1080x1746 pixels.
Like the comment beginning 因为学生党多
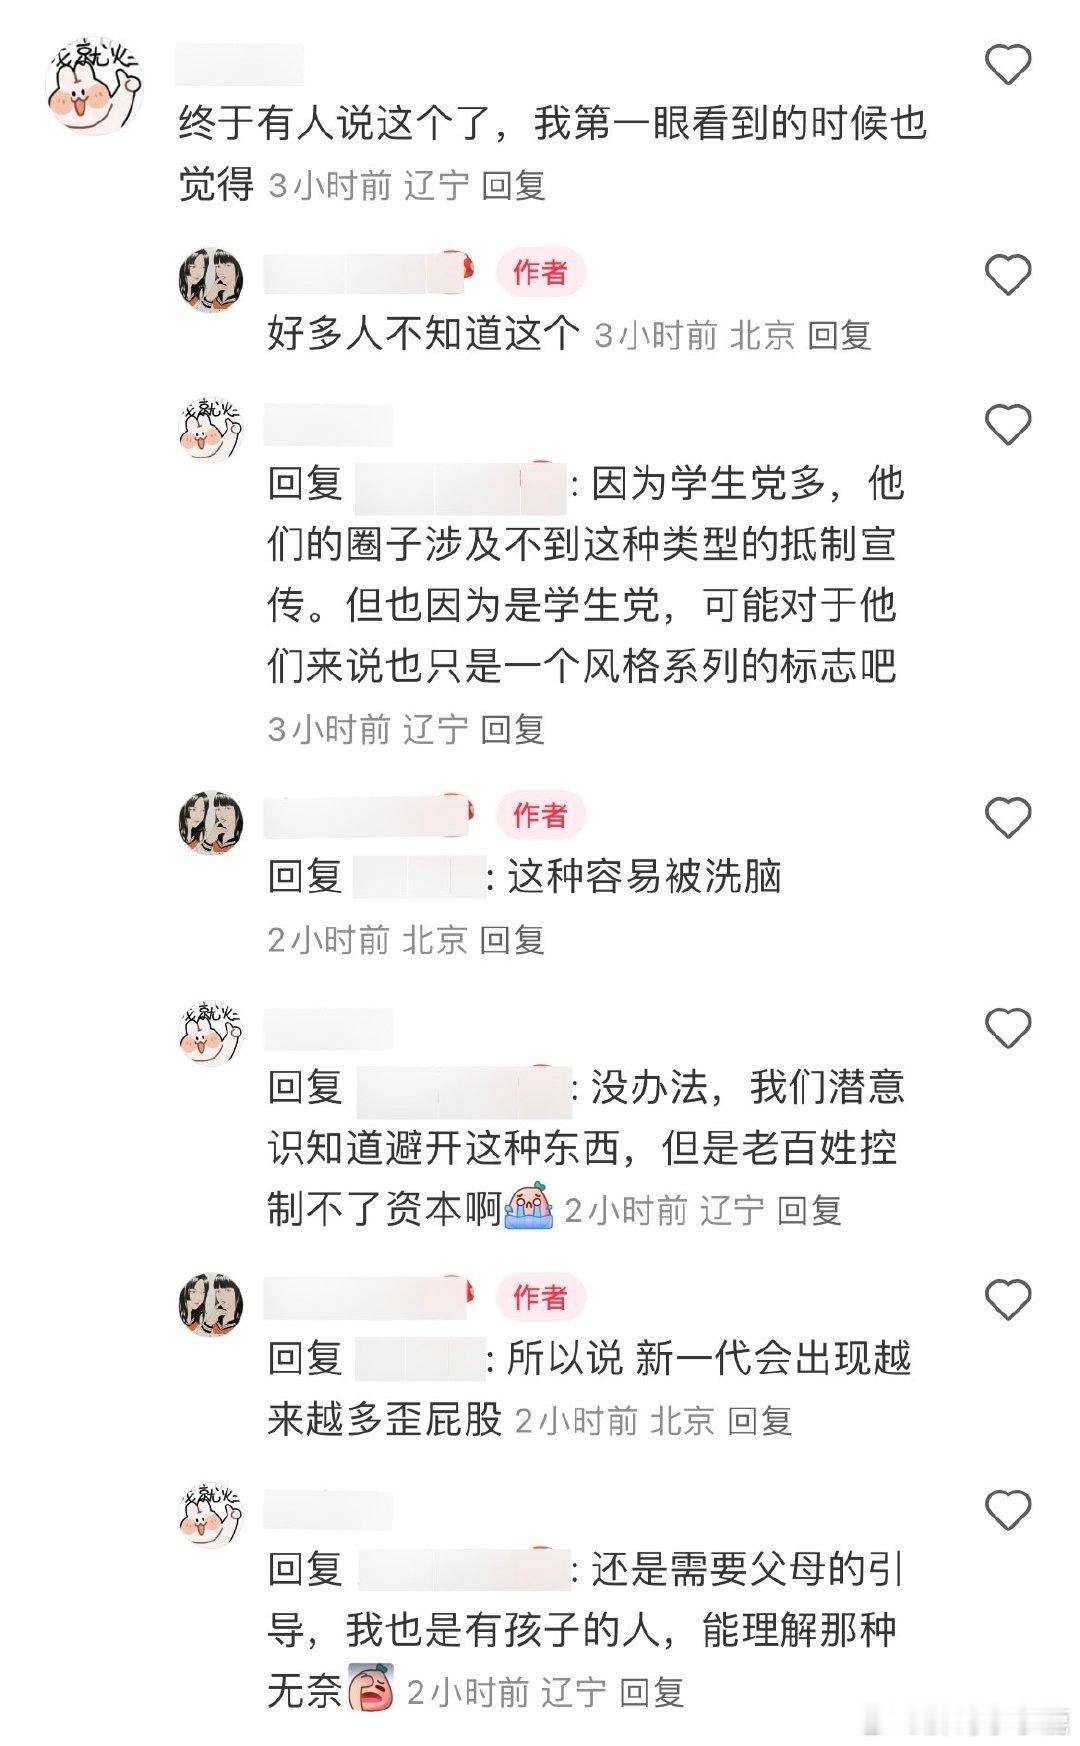pos(1008,425)
